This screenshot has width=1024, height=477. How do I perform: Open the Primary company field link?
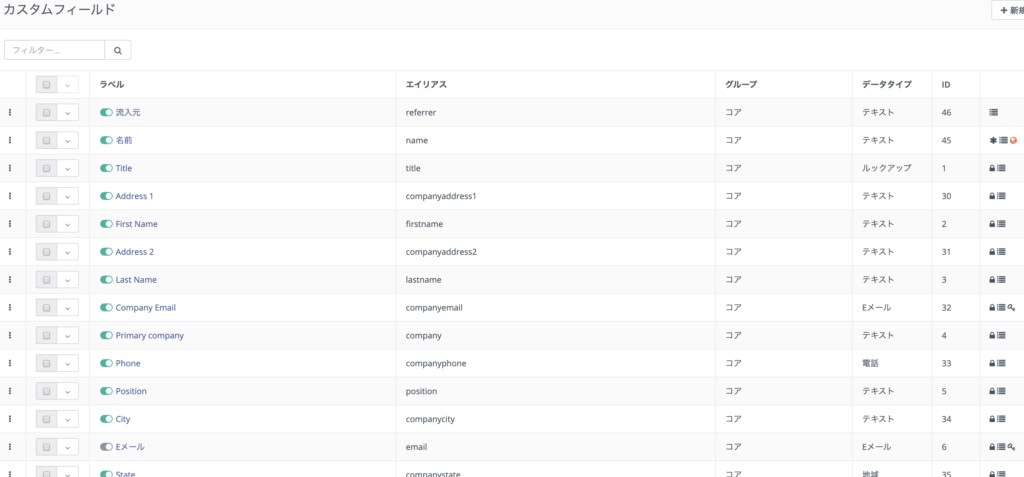point(149,336)
